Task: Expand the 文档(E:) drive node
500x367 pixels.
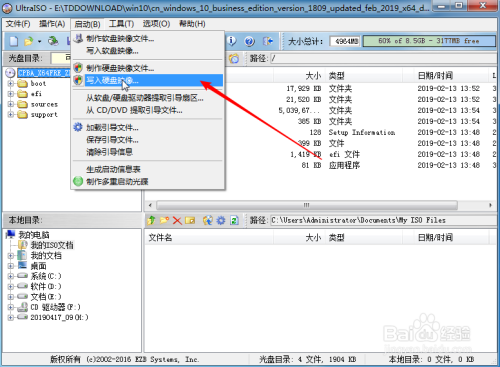Action: [x=11, y=297]
